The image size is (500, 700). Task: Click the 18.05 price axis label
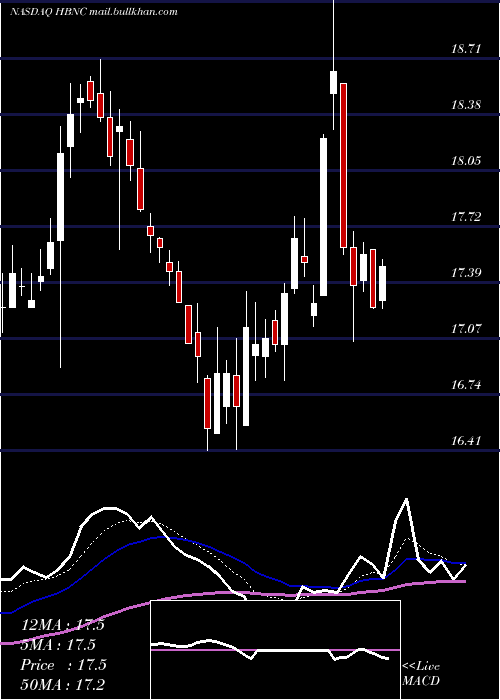[x=467, y=161]
